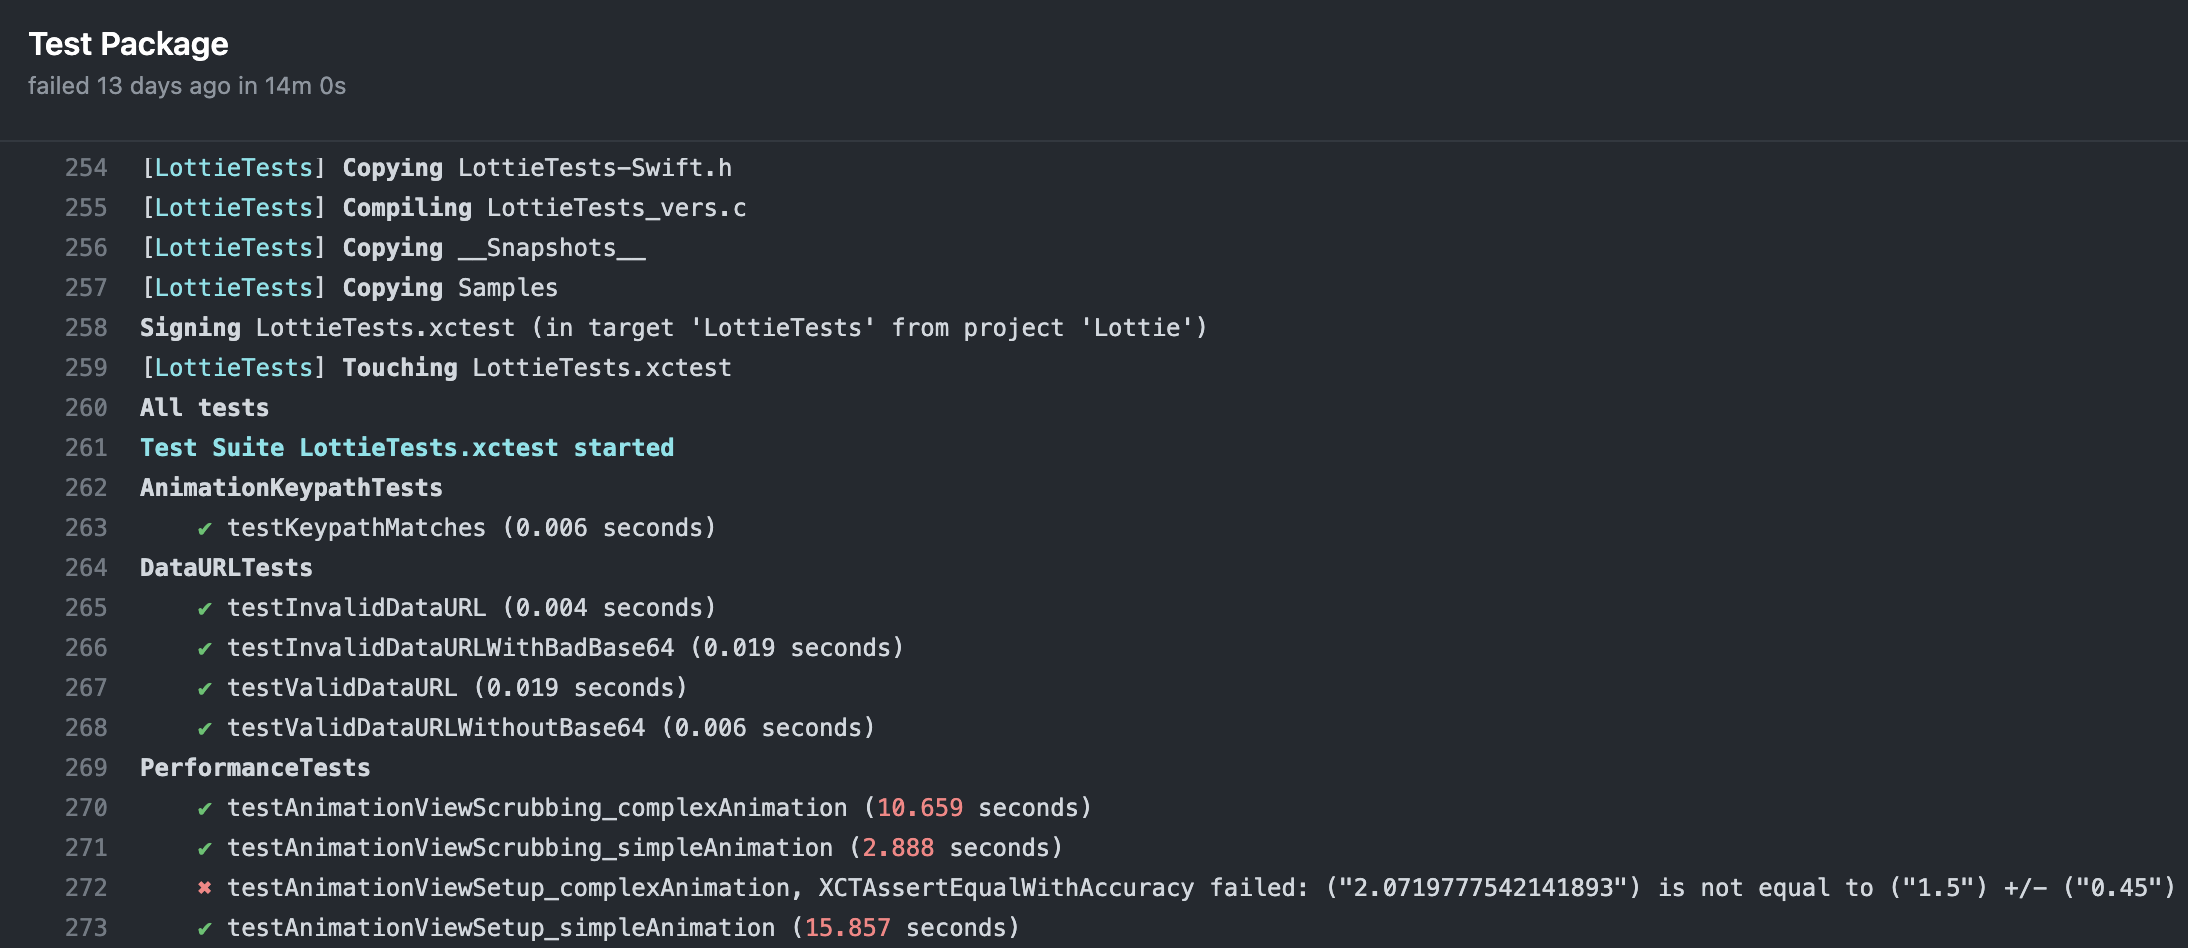The height and width of the screenshot is (948, 2188).
Task: Click 'Compiling LottieTests_vers.c' log line
Action: tap(444, 208)
